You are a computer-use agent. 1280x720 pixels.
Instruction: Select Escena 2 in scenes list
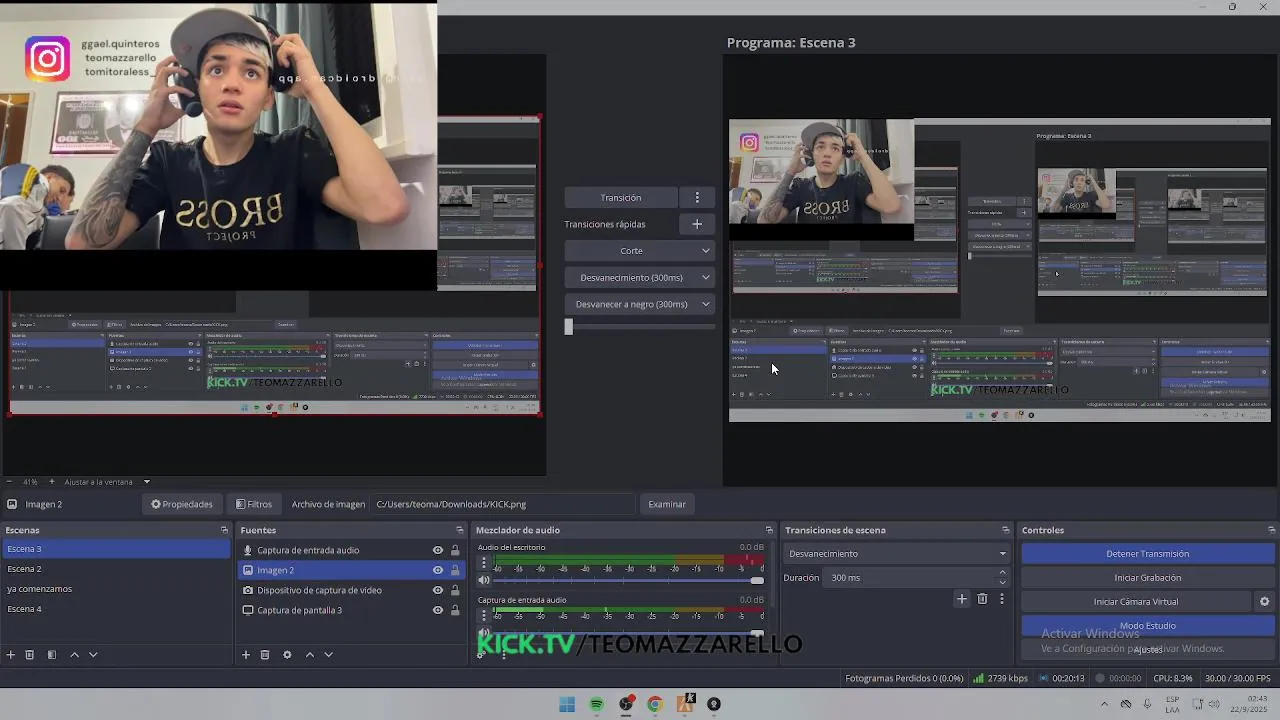coord(116,569)
